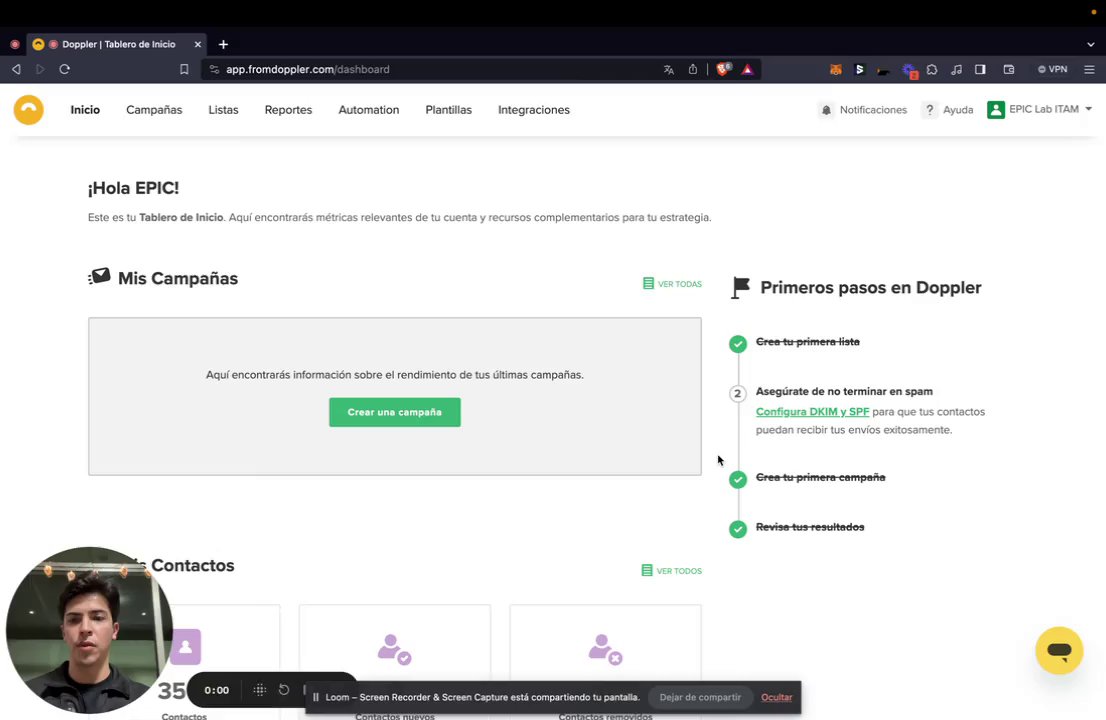Open the Campañas menu
The image size is (1106, 720).
(154, 110)
